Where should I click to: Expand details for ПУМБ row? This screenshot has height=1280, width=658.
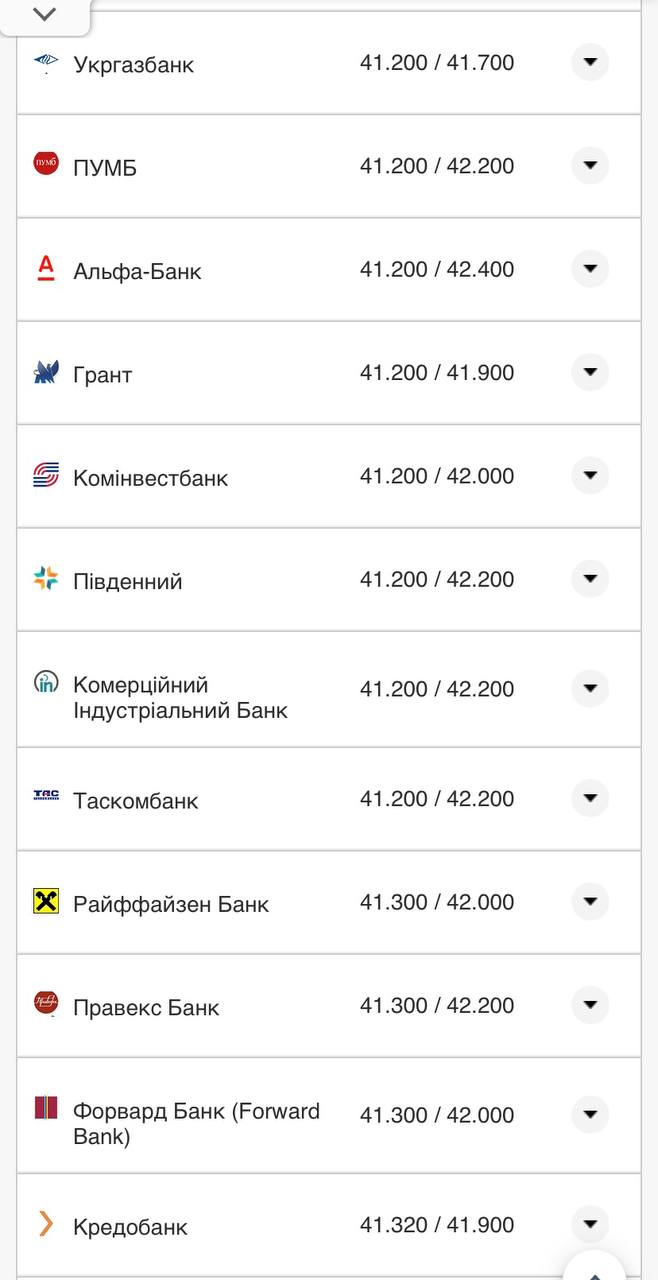[x=590, y=166]
